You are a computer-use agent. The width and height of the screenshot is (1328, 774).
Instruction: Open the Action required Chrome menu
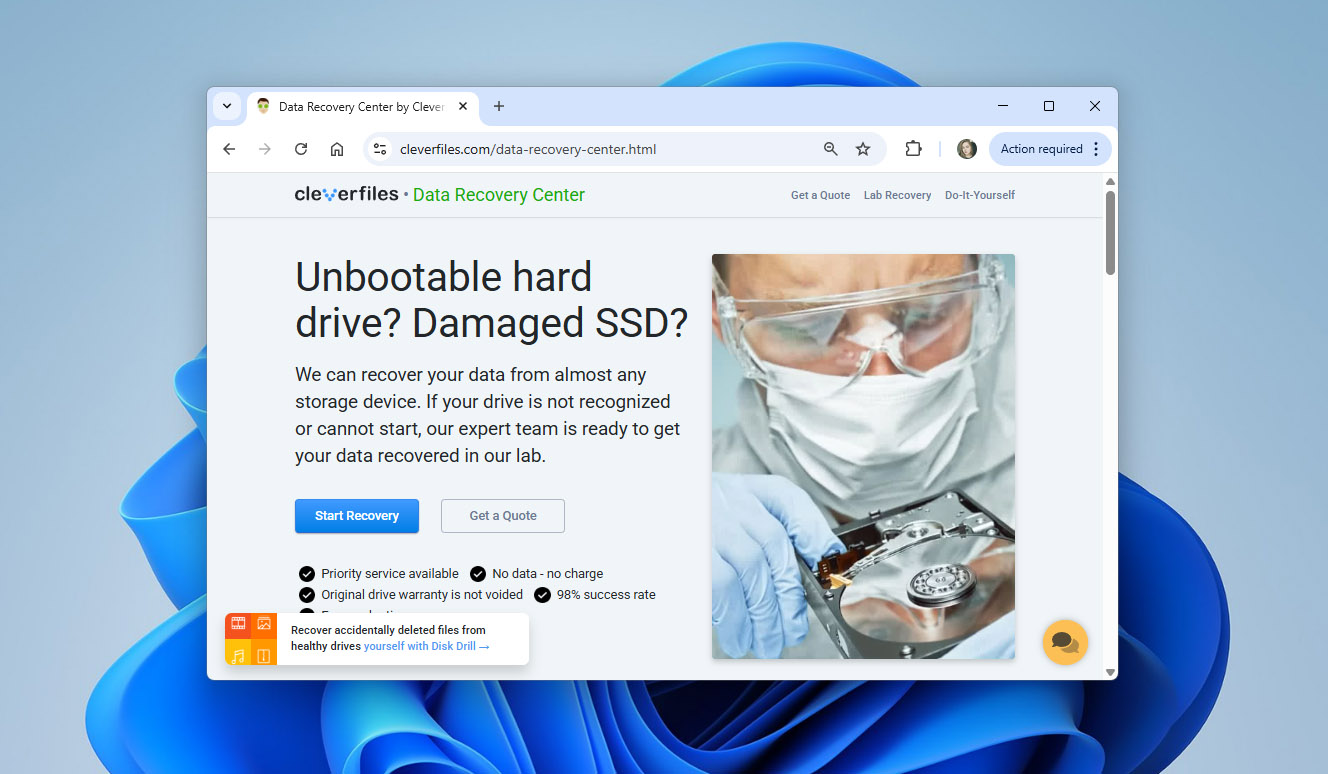(x=1050, y=149)
